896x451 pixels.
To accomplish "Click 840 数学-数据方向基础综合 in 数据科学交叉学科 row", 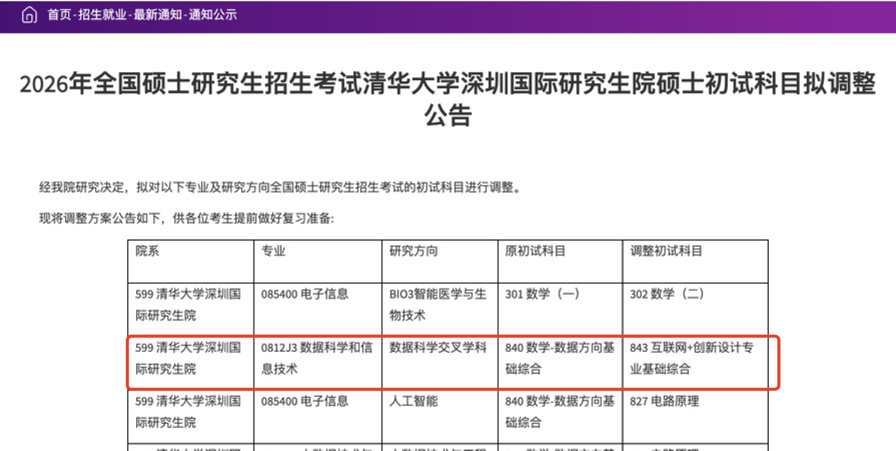I will coord(560,363).
